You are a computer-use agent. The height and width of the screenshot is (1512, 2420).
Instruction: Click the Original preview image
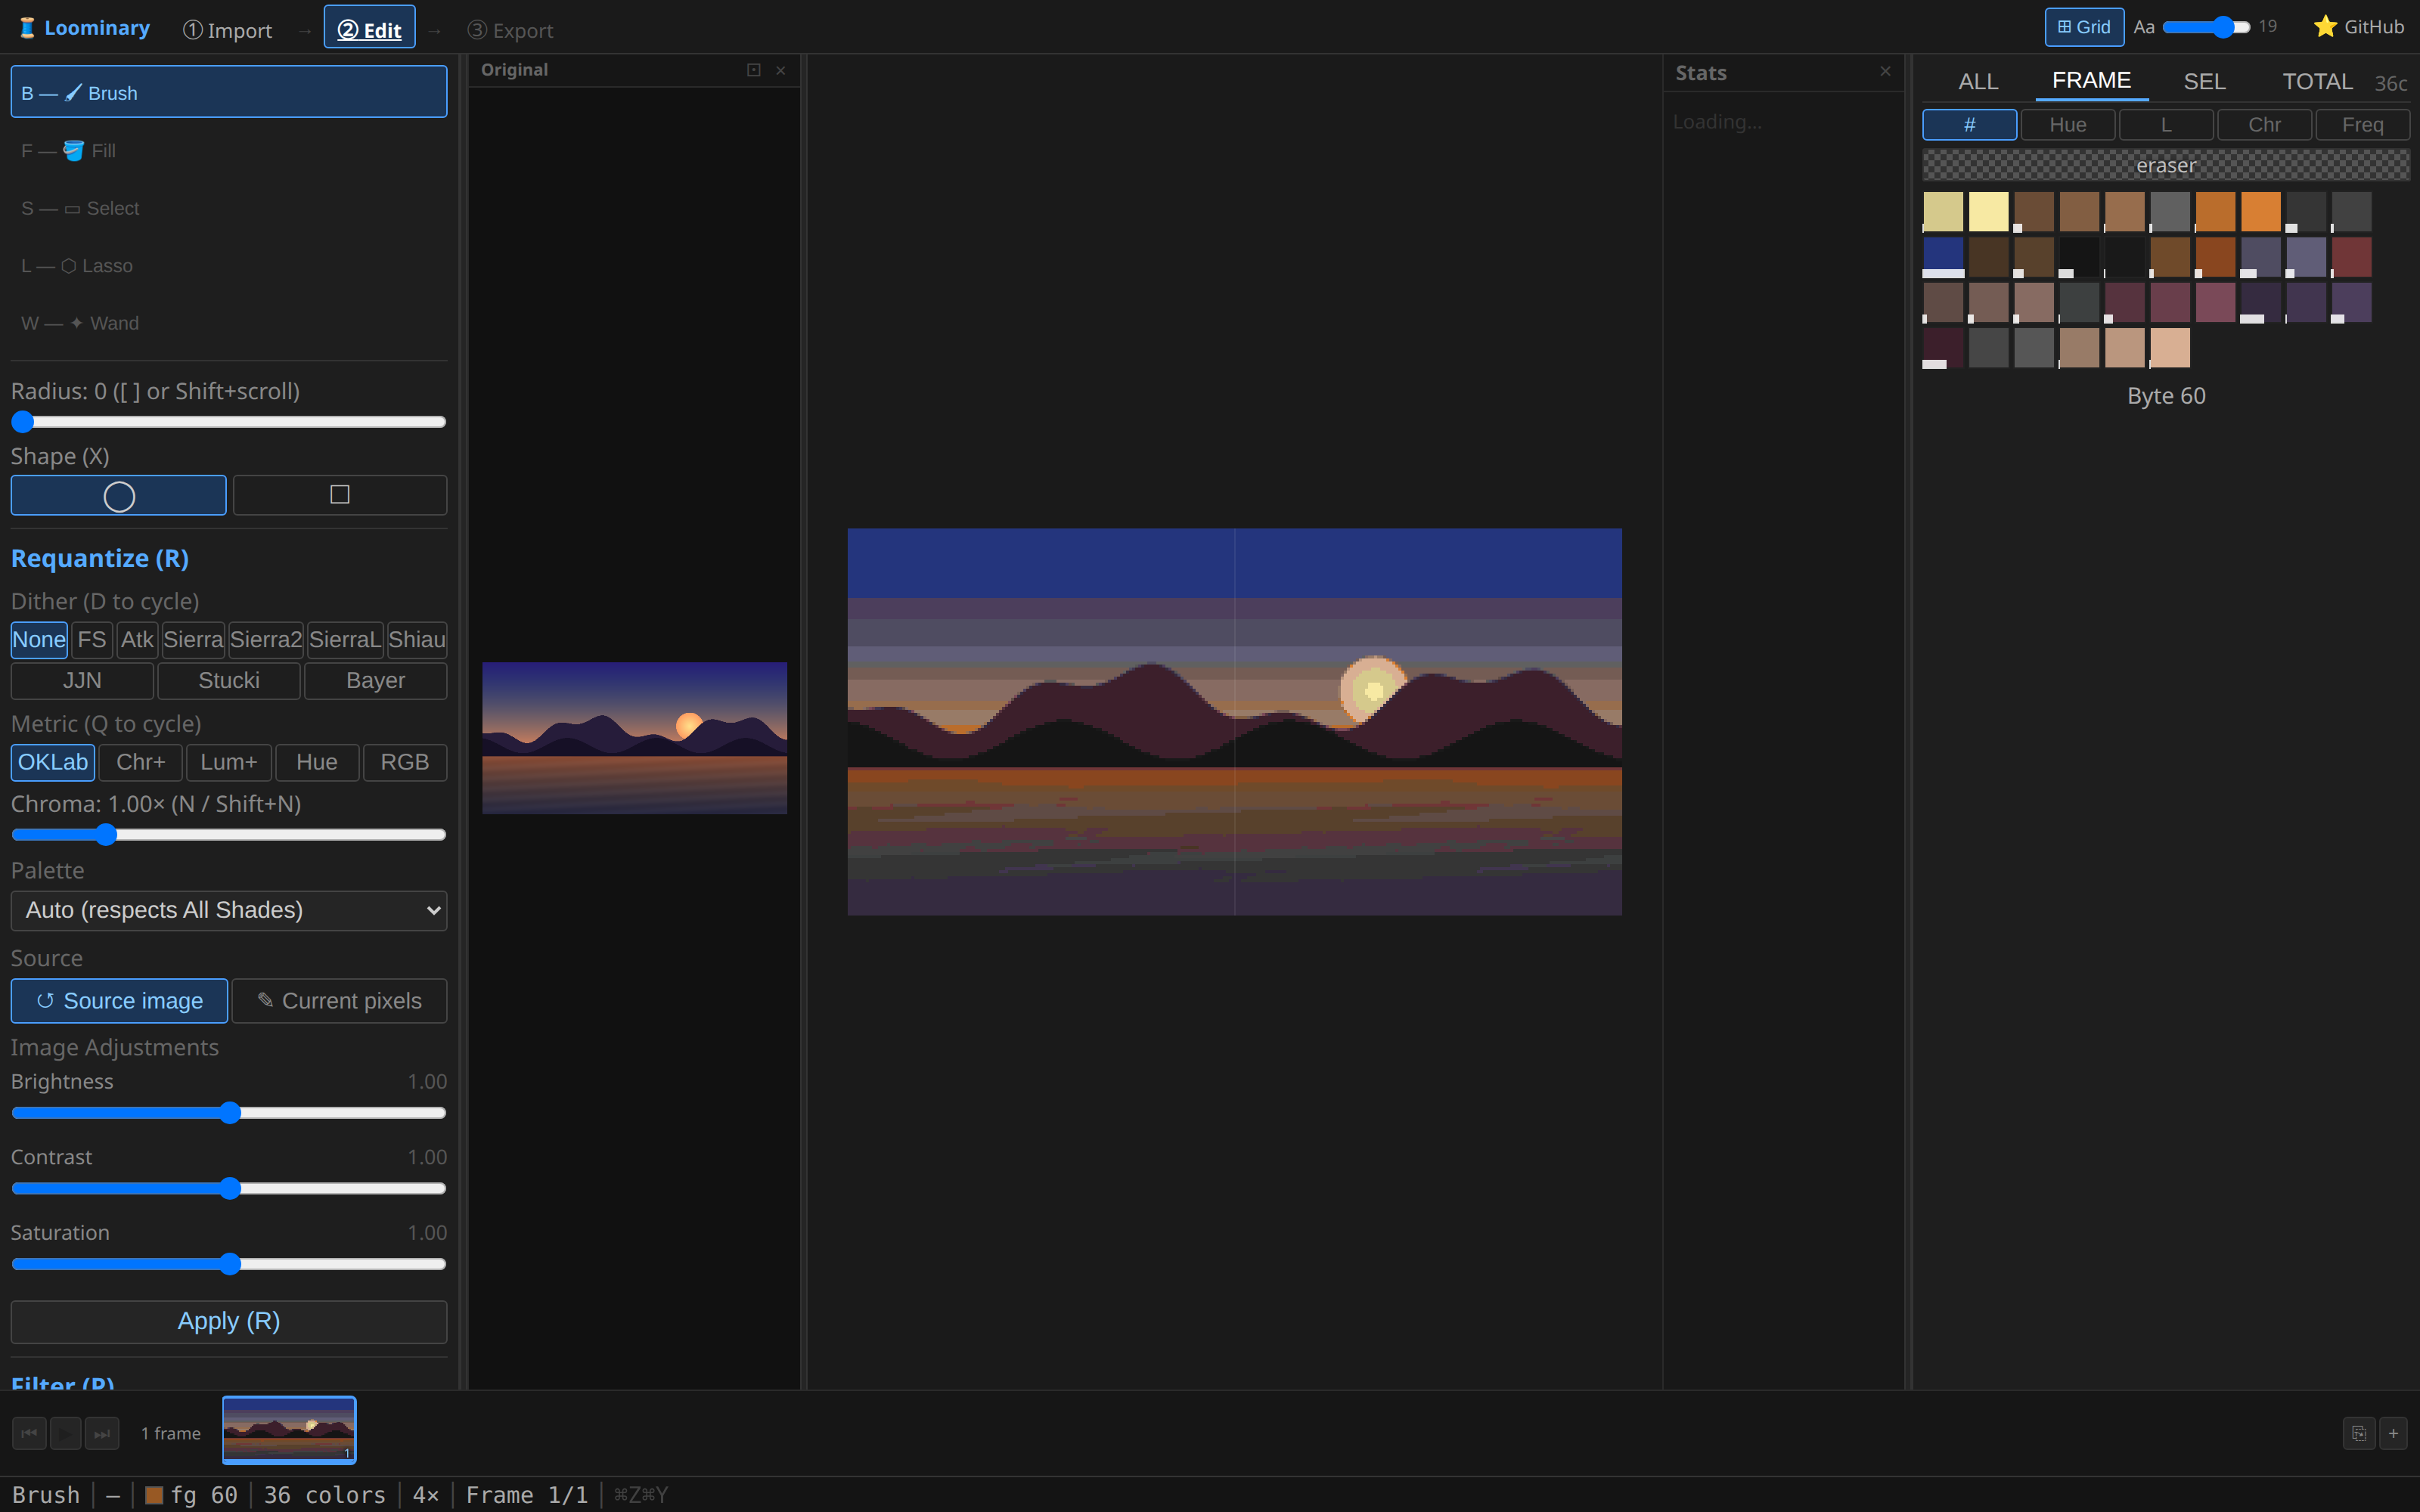(634, 738)
